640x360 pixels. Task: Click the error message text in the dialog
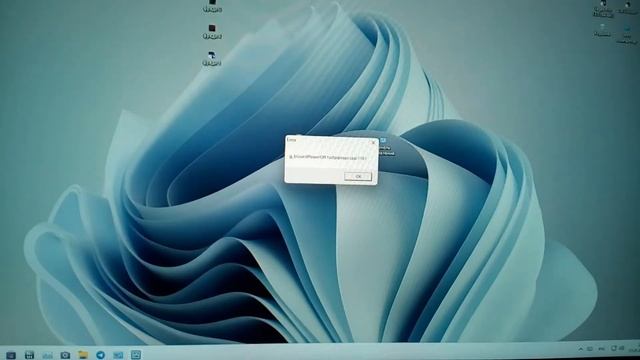329,157
